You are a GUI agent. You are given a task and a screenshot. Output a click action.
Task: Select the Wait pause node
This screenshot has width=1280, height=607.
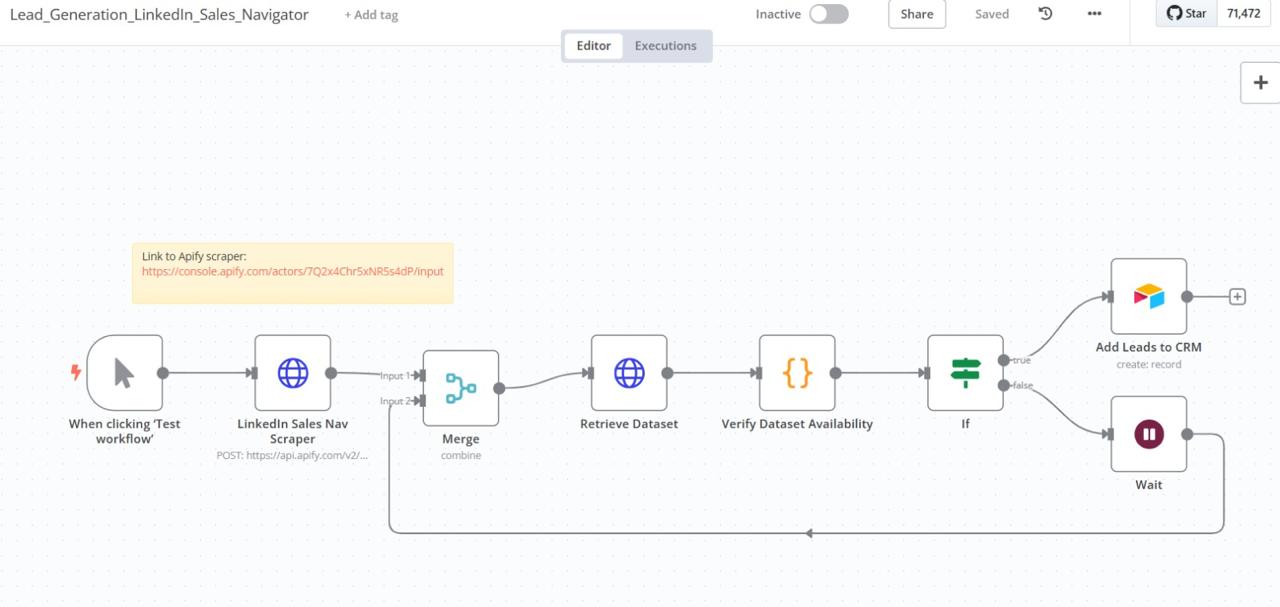1149,434
